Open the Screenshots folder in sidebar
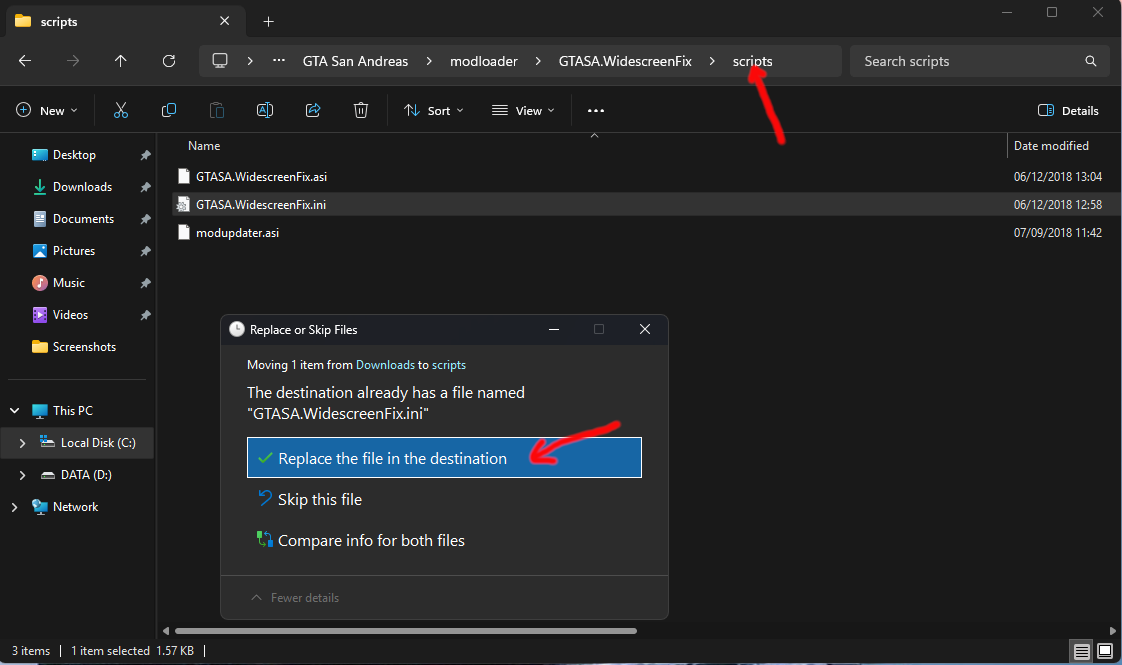 tap(84, 347)
